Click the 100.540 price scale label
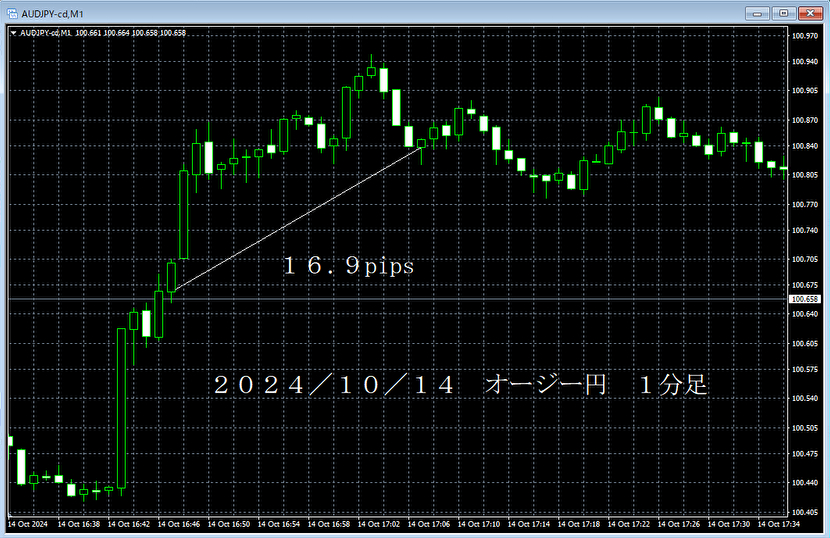This screenshot has width=830, height=538. (x=805, y=398)
